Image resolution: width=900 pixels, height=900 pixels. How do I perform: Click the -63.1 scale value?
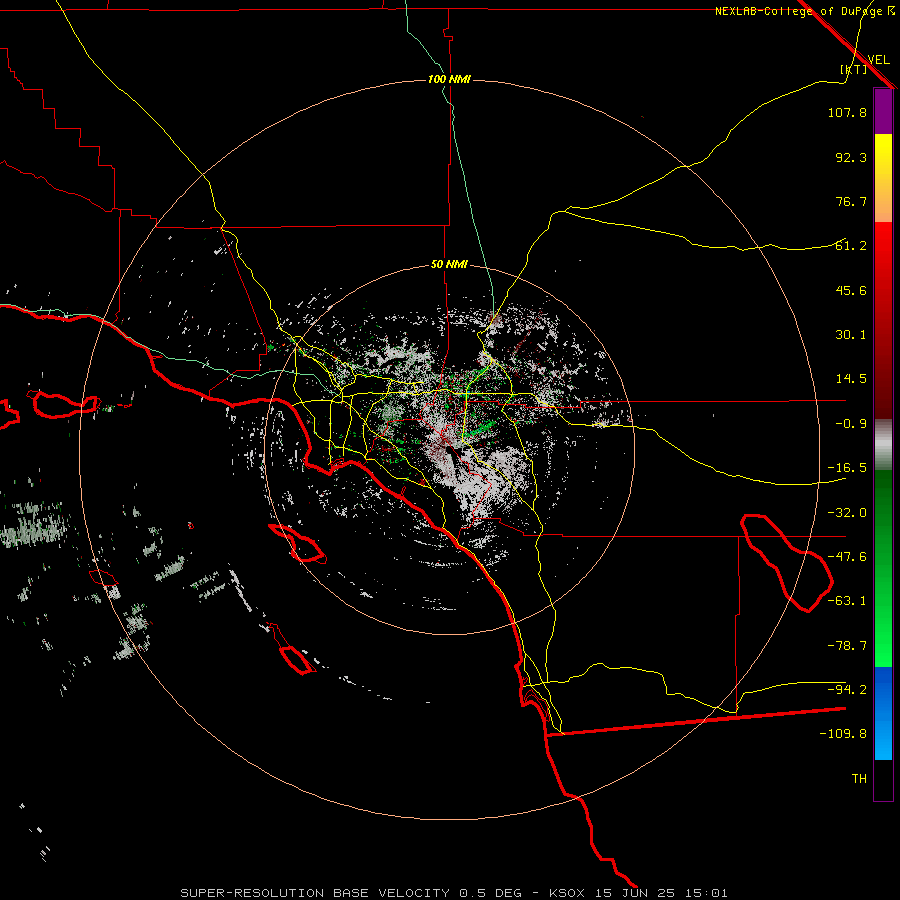[847, 601]
